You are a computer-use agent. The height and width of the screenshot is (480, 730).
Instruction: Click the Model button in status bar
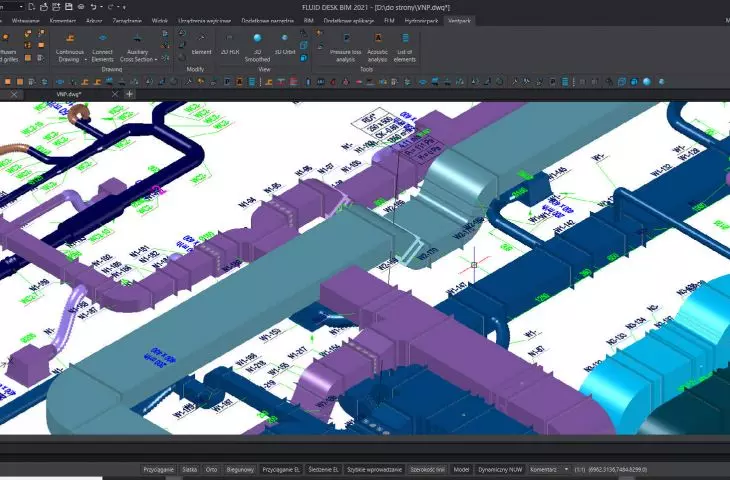(461, 469)
